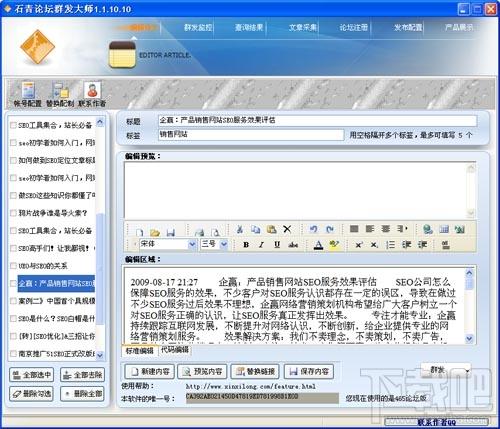
Task: Insert image from toolbar
Action: tap(460, 229)
